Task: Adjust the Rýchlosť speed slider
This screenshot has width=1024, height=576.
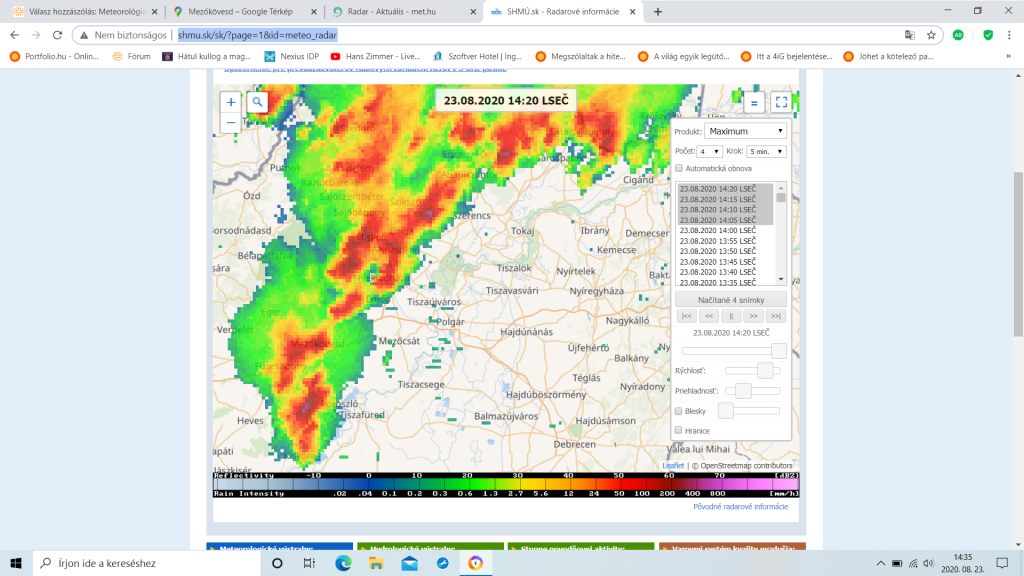Action: (x=766, y=371)
